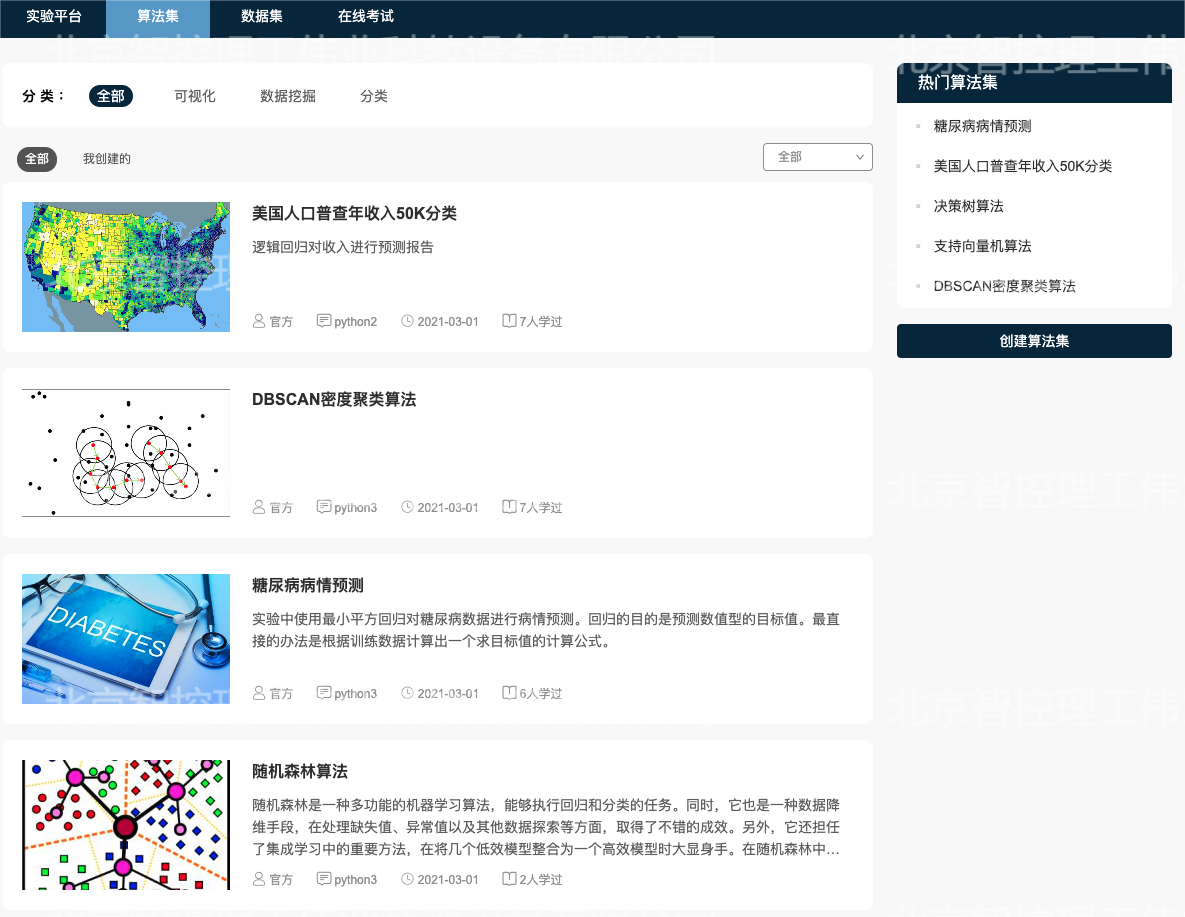Open the 决策树算法 link in popular list
This screenshot has width=1185, height=917.
click(968, 206)
